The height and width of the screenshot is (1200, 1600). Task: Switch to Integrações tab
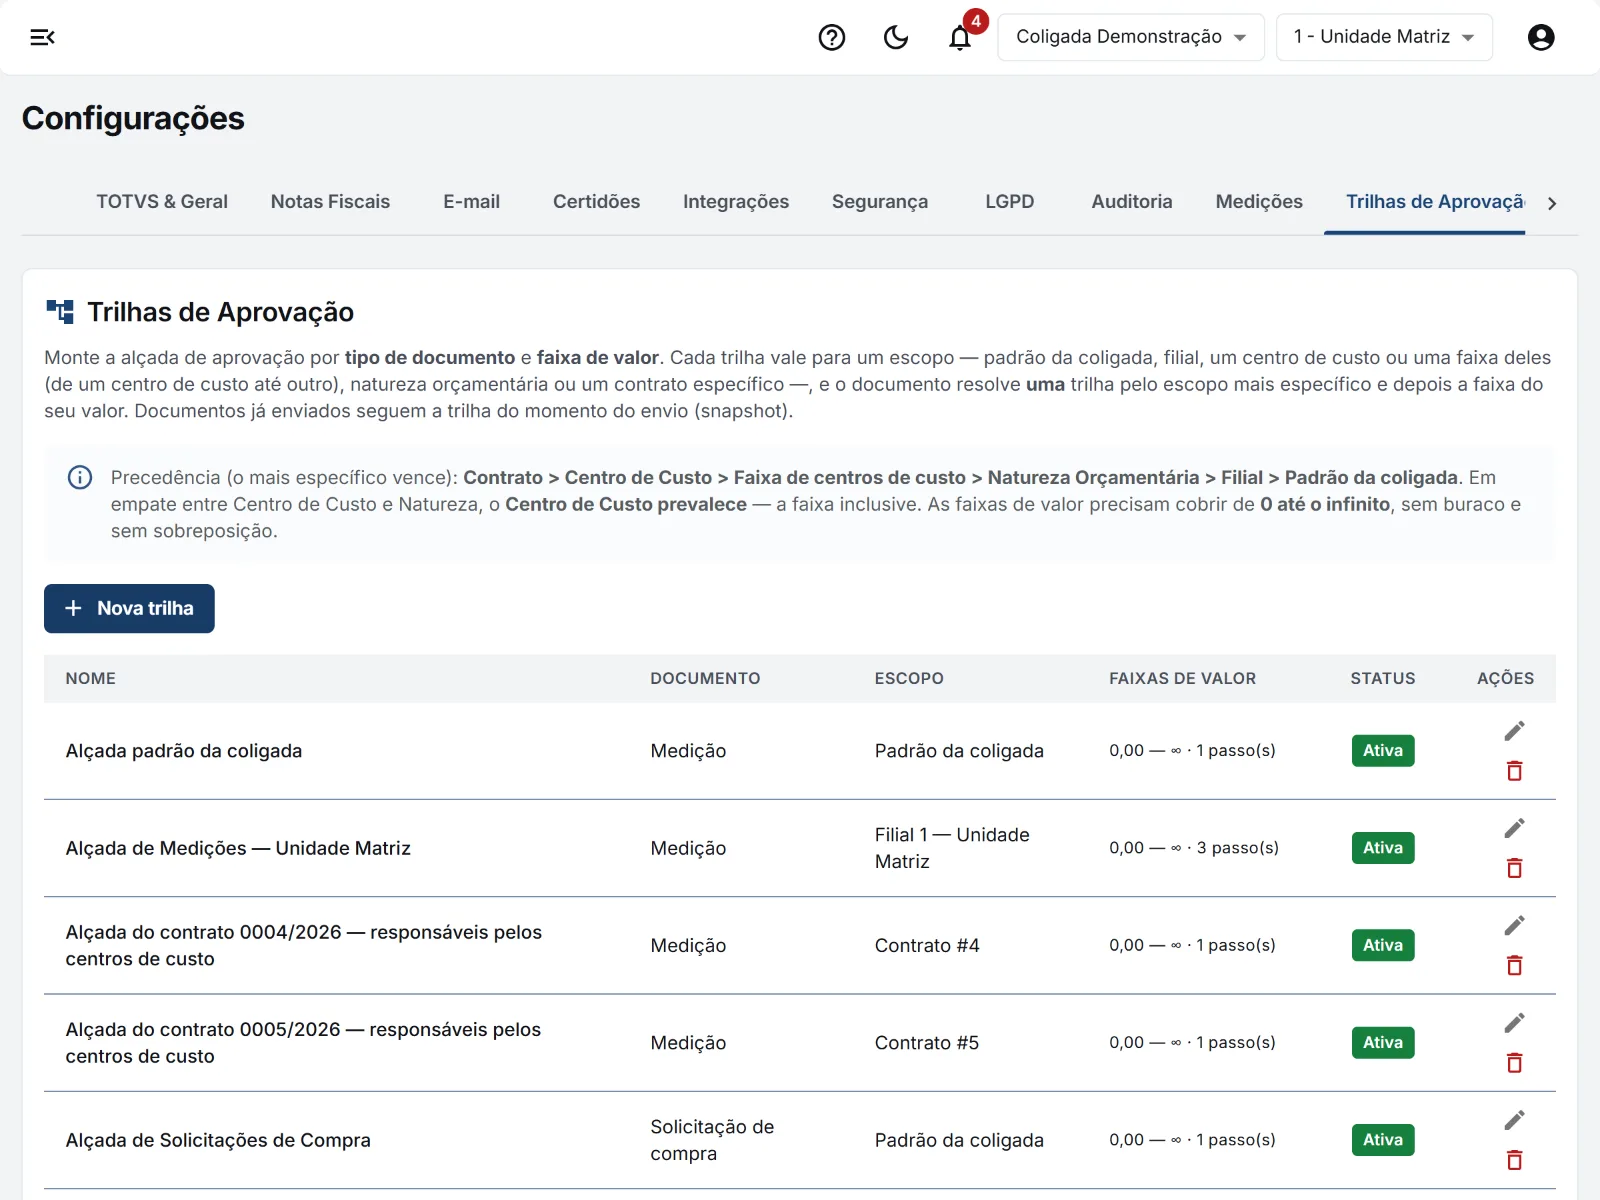point(736,202)
